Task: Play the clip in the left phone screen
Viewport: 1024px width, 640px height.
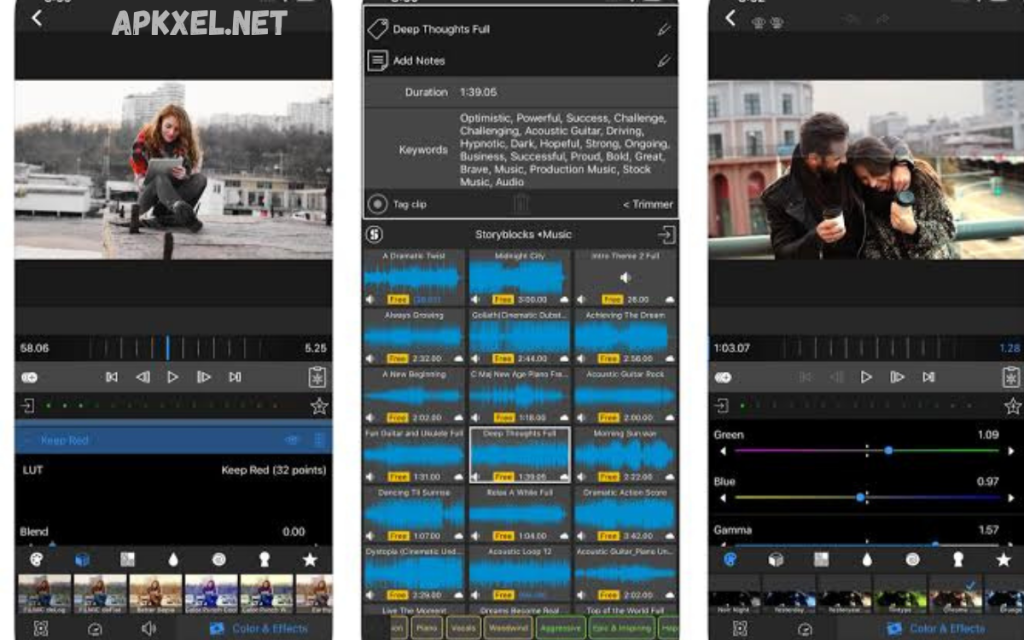Action: (x=172, y=377)
